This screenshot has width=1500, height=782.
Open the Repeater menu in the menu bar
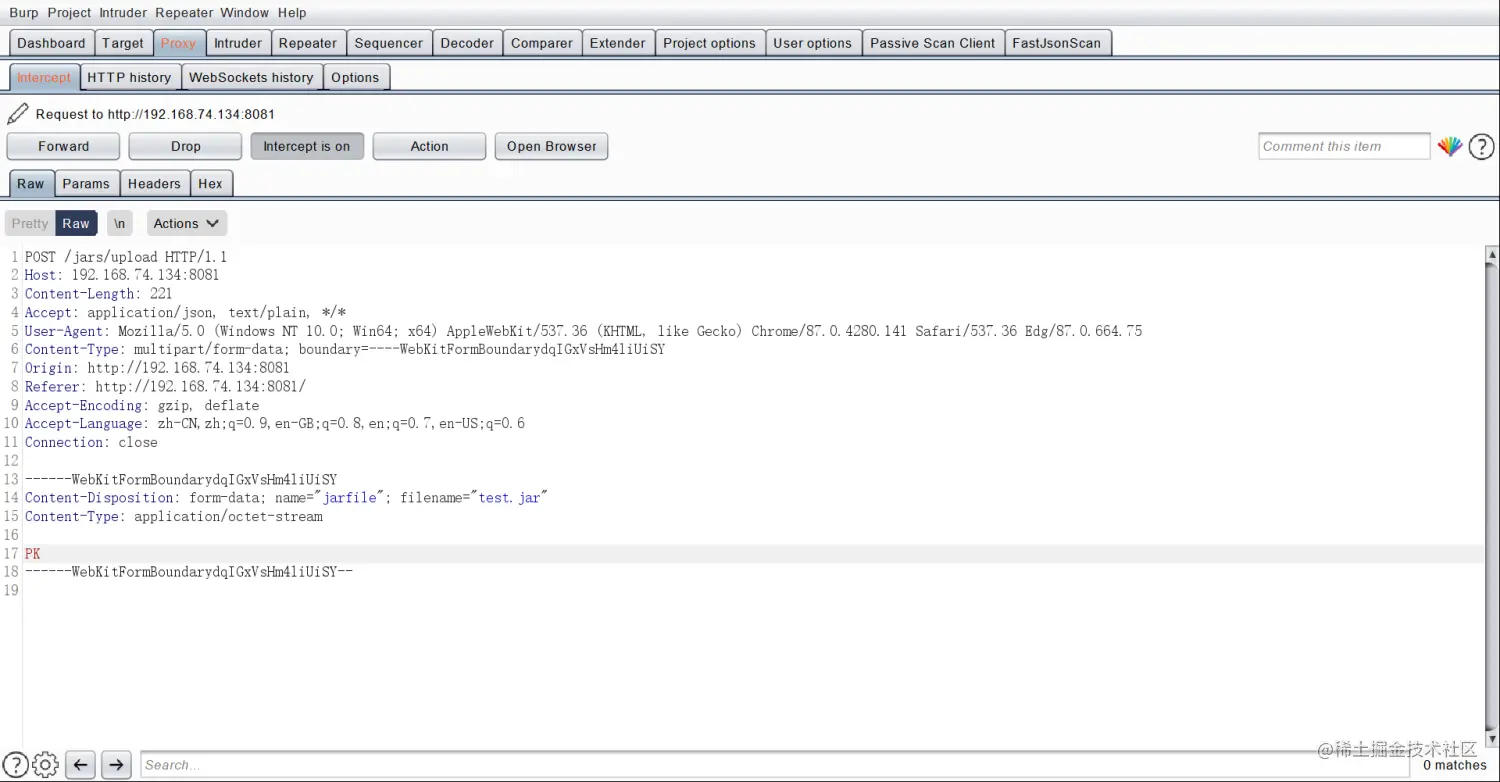point(184,13)
